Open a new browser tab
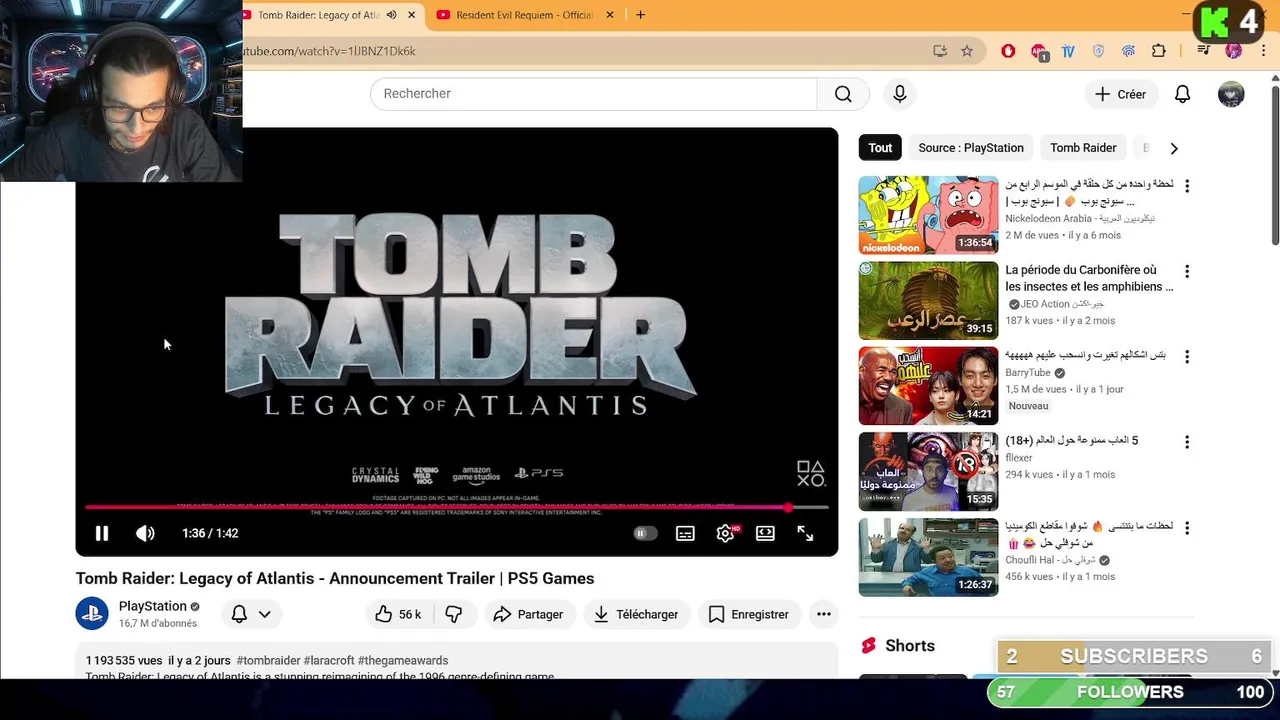The width and height of the screenshot is (1280, 720). point(640,15)
